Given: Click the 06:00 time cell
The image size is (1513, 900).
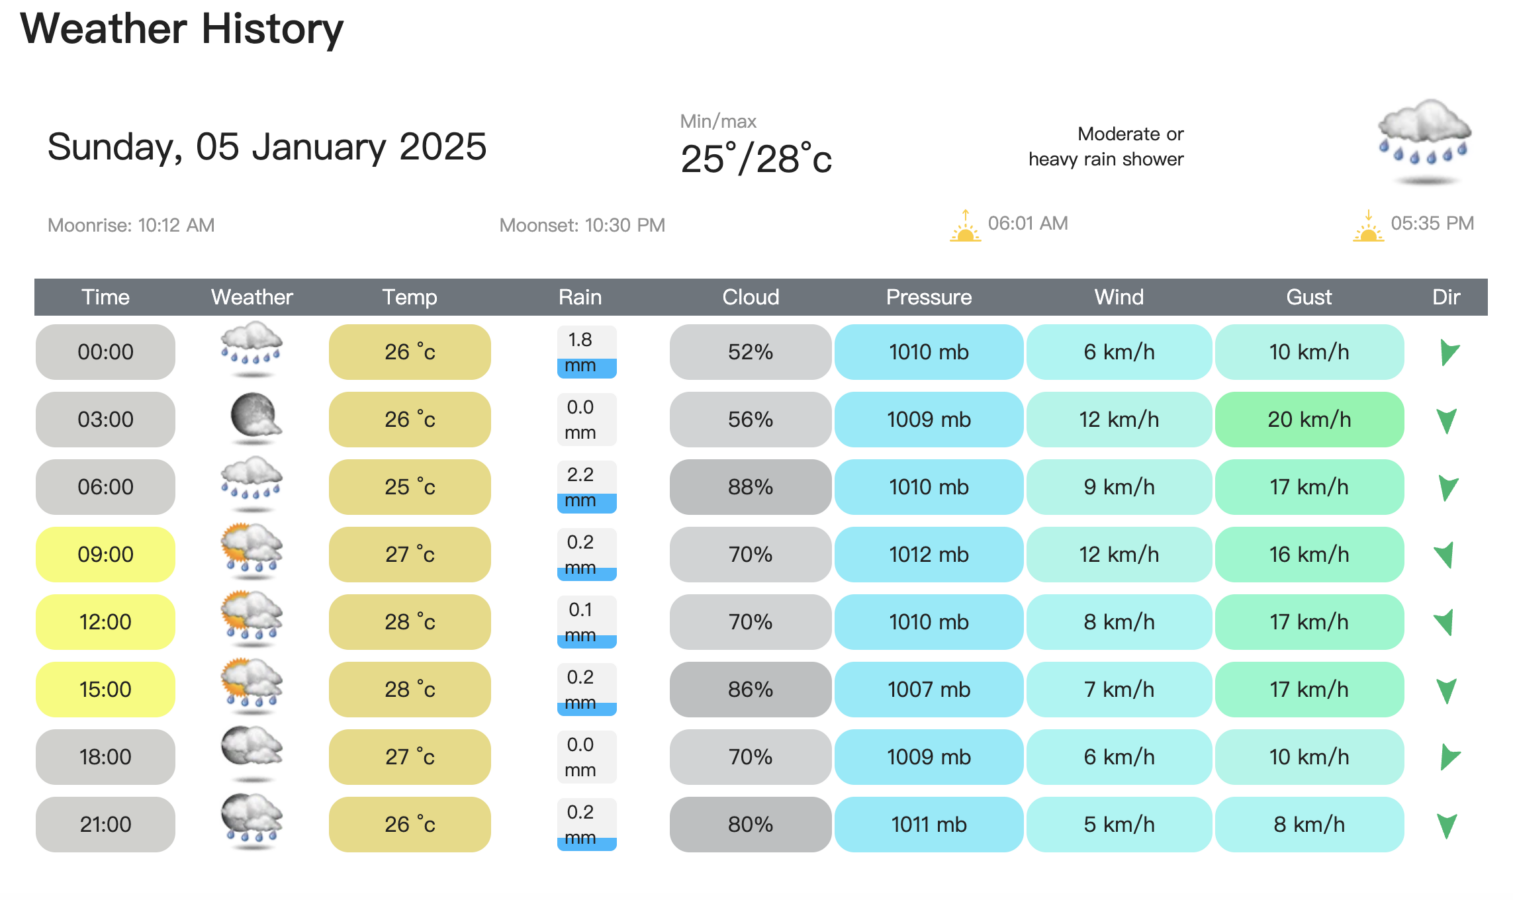Looking at the screenshot, I should click(x=105, y=487).
